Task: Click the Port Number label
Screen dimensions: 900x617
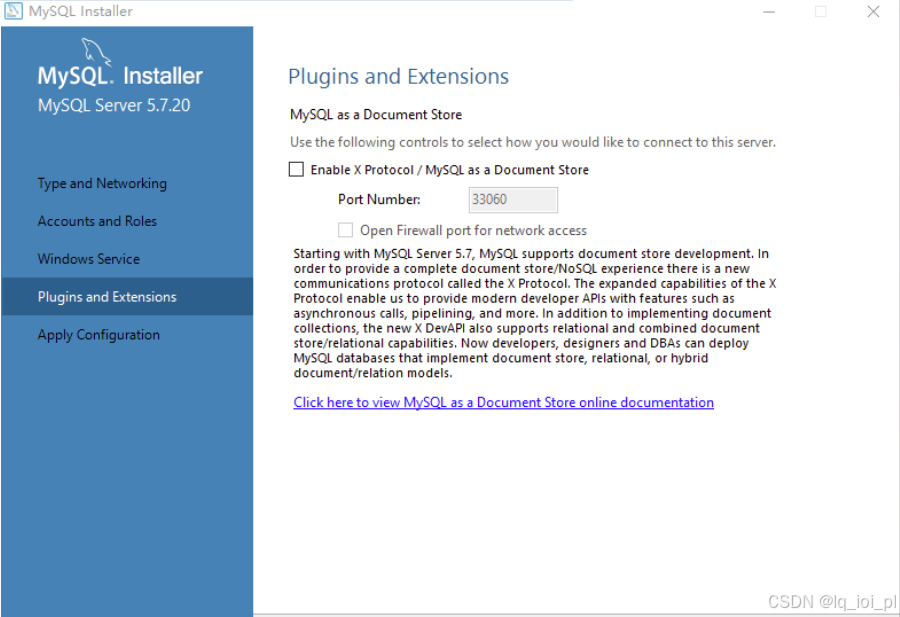Action: point(379,200)
